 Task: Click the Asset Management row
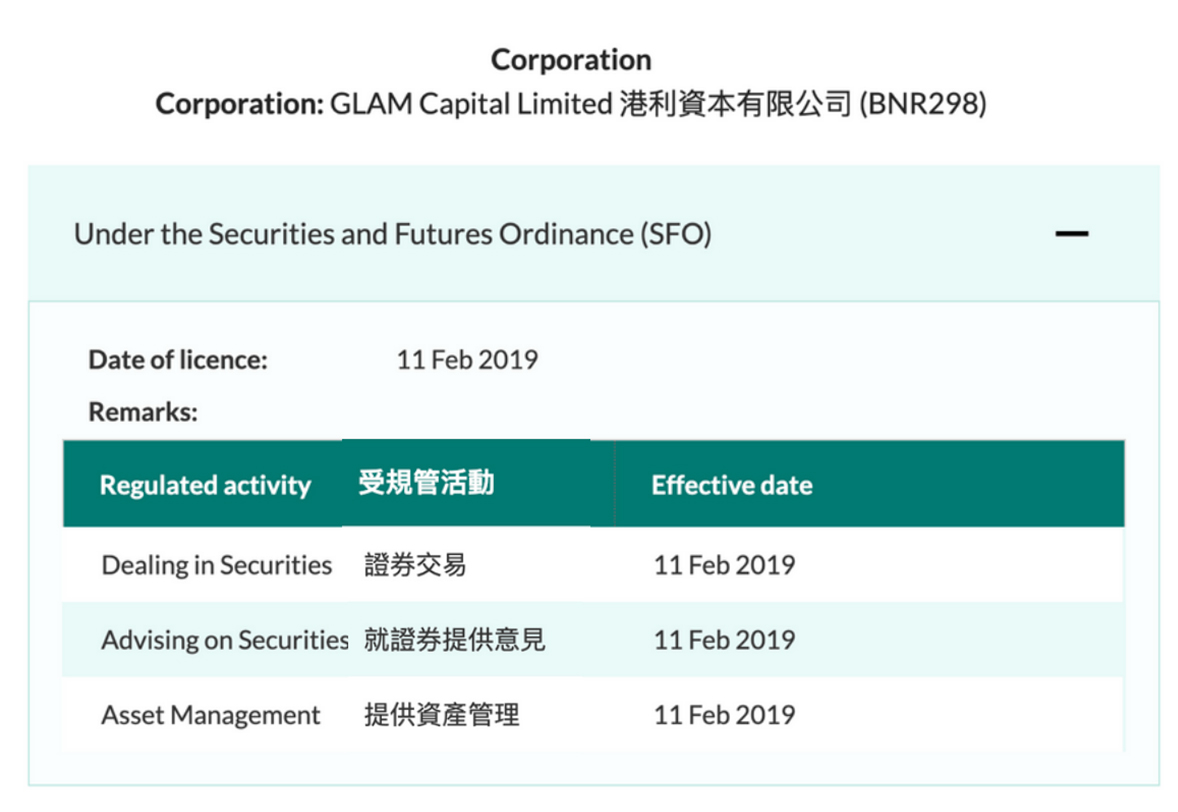tap(593, 714)
